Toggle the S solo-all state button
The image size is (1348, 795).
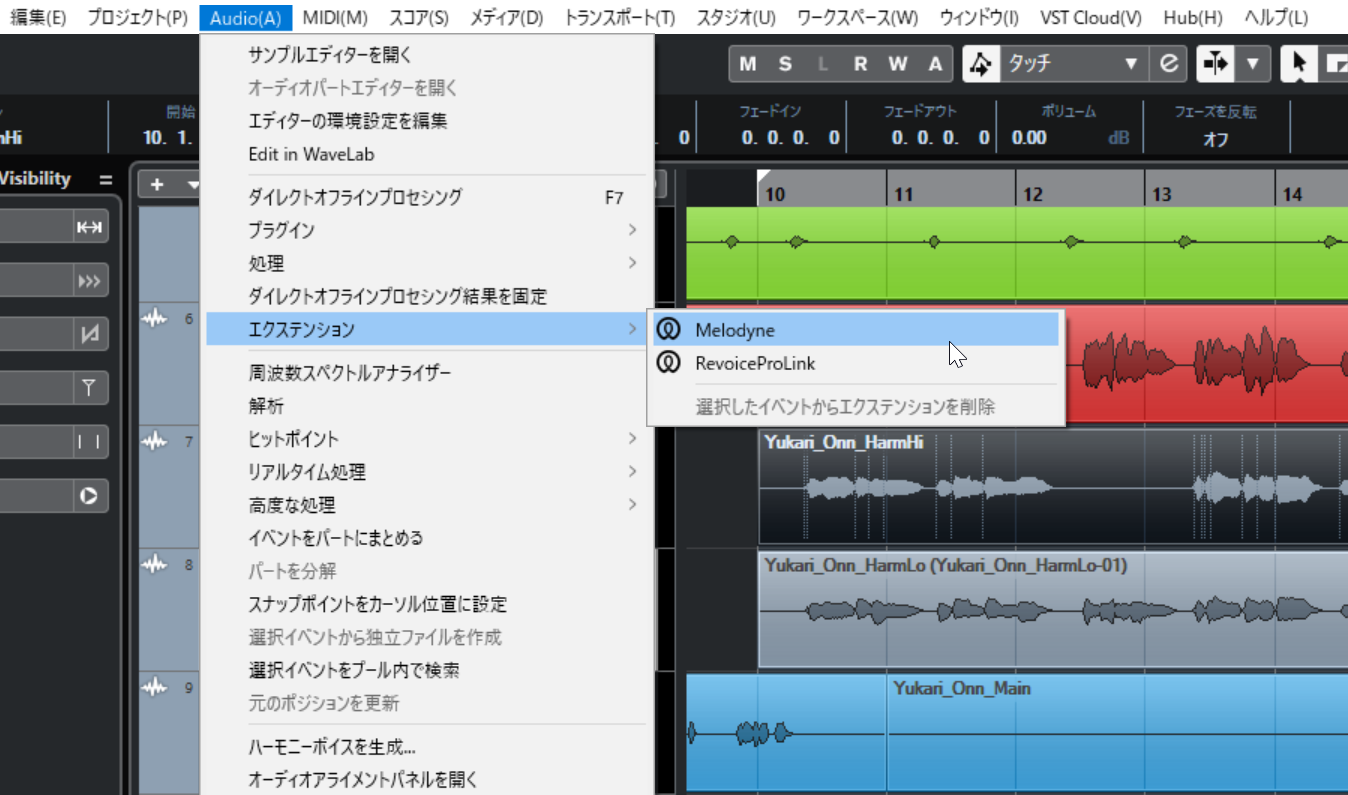[x=785, y=64]
